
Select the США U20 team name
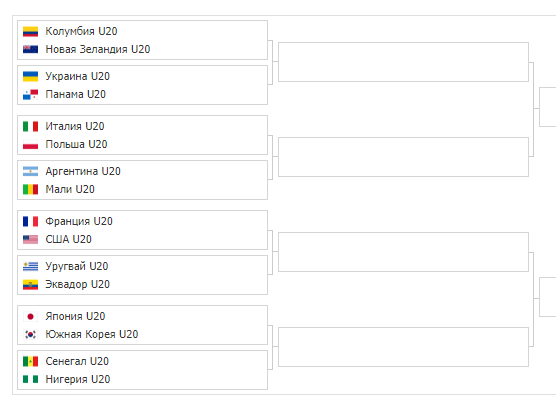coord(68,239)
